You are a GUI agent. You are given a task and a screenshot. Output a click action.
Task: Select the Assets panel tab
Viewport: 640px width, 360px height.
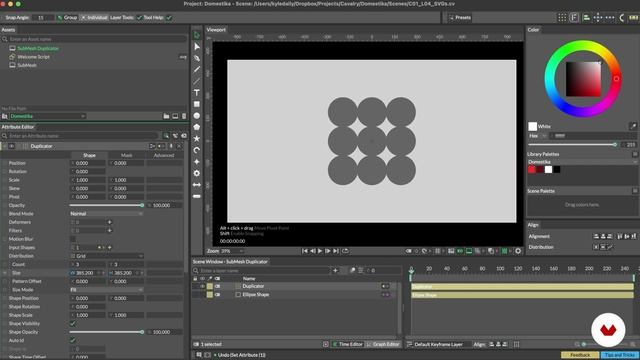pyautogui.click(x=8, y=30)
